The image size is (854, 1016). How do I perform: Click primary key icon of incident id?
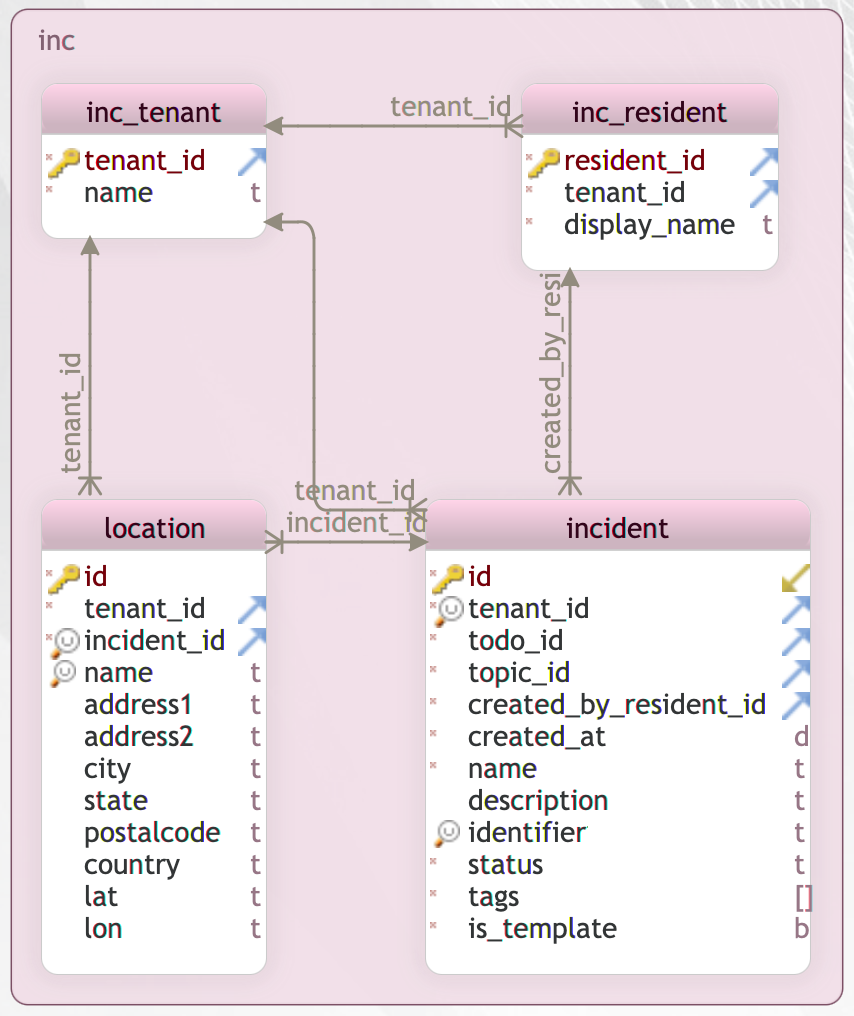pyautogui.click(x=448, y=578)
